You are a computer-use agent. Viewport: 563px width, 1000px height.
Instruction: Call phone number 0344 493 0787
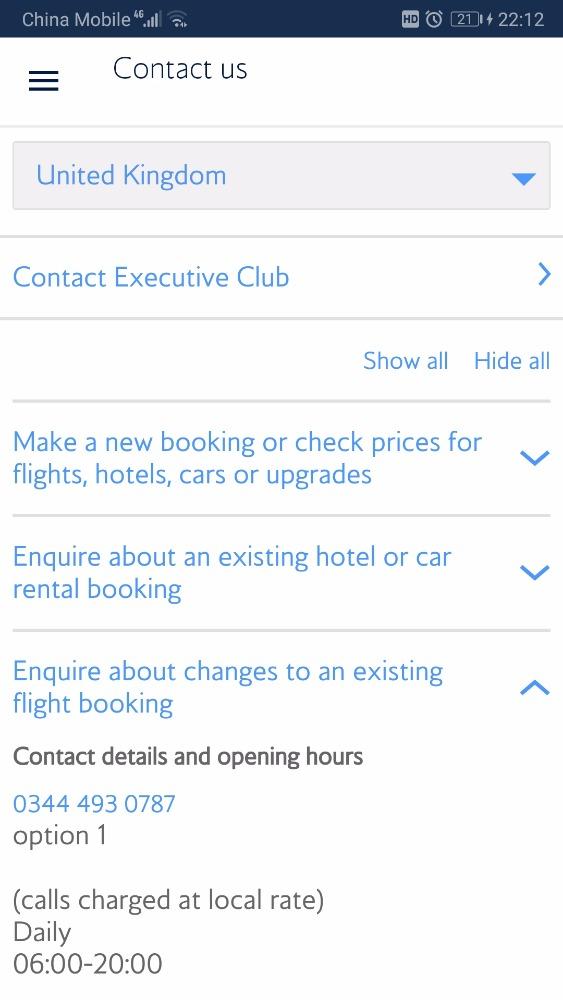[94, 804]
